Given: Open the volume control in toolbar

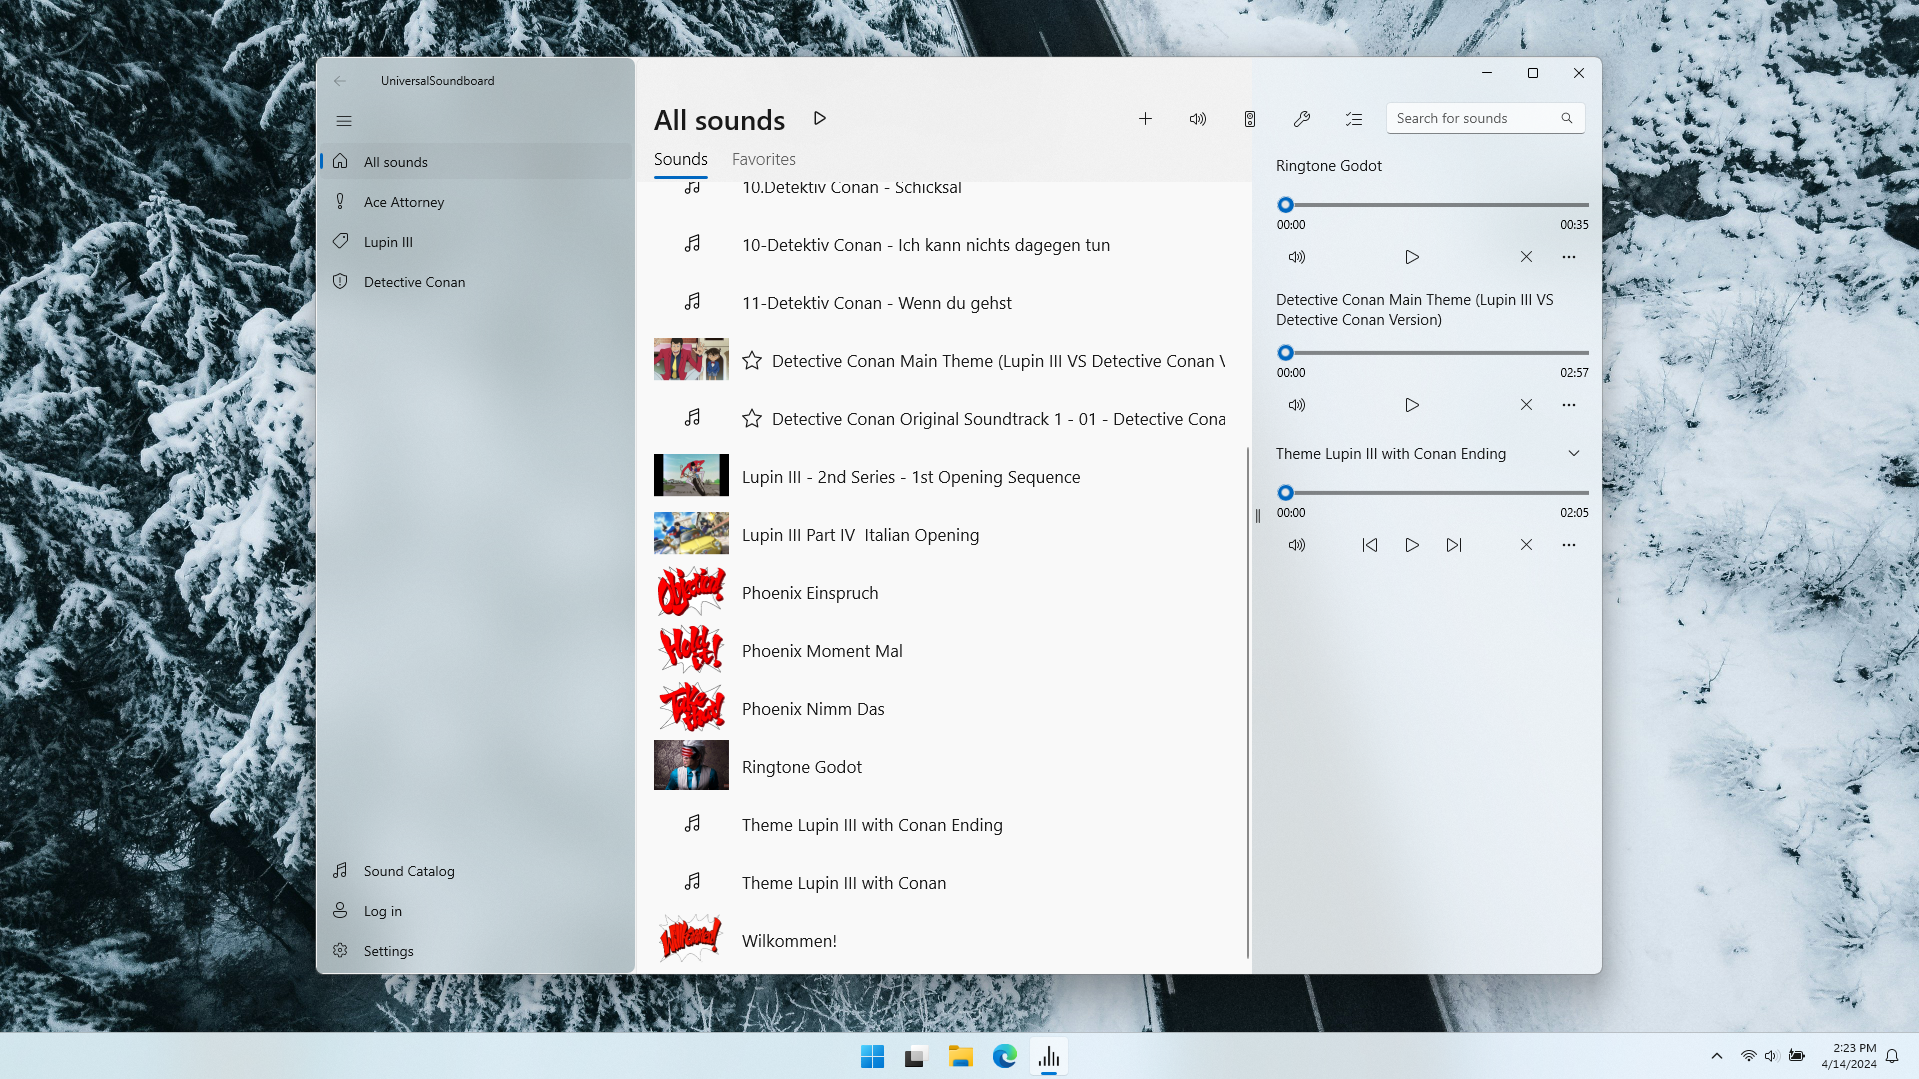Looking at the screenshot, I should tap(1198, 119).
